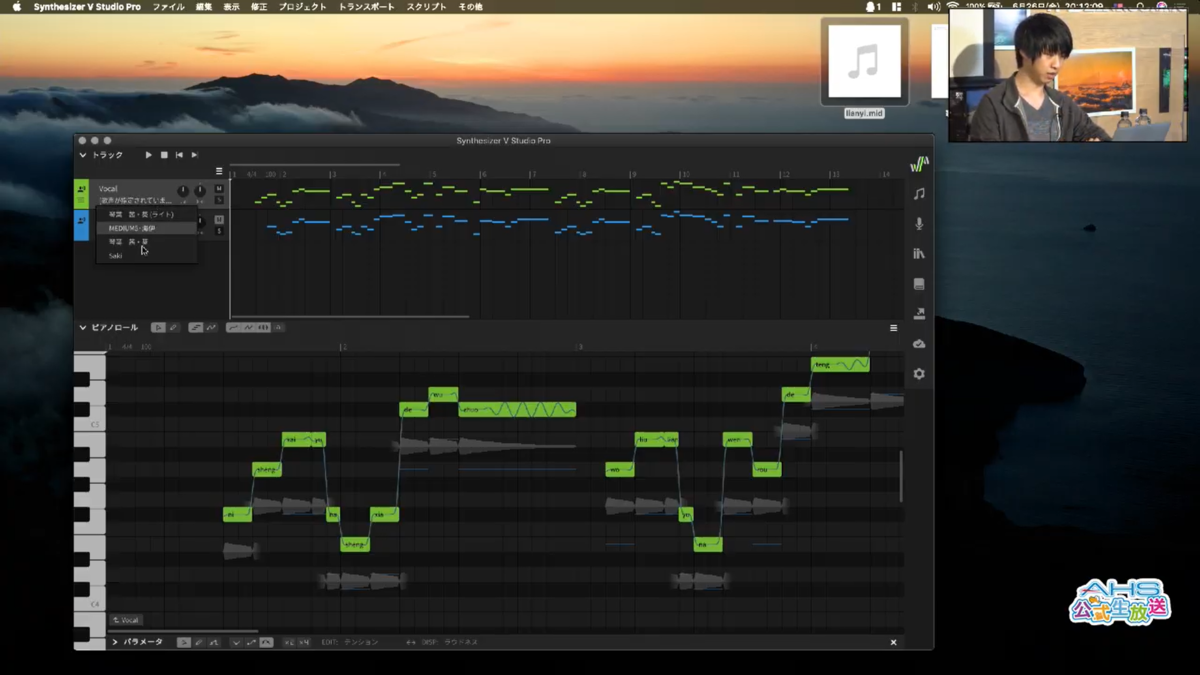
Task: Click the Vocal label tag in piano roll
Action: click(127, 620)
